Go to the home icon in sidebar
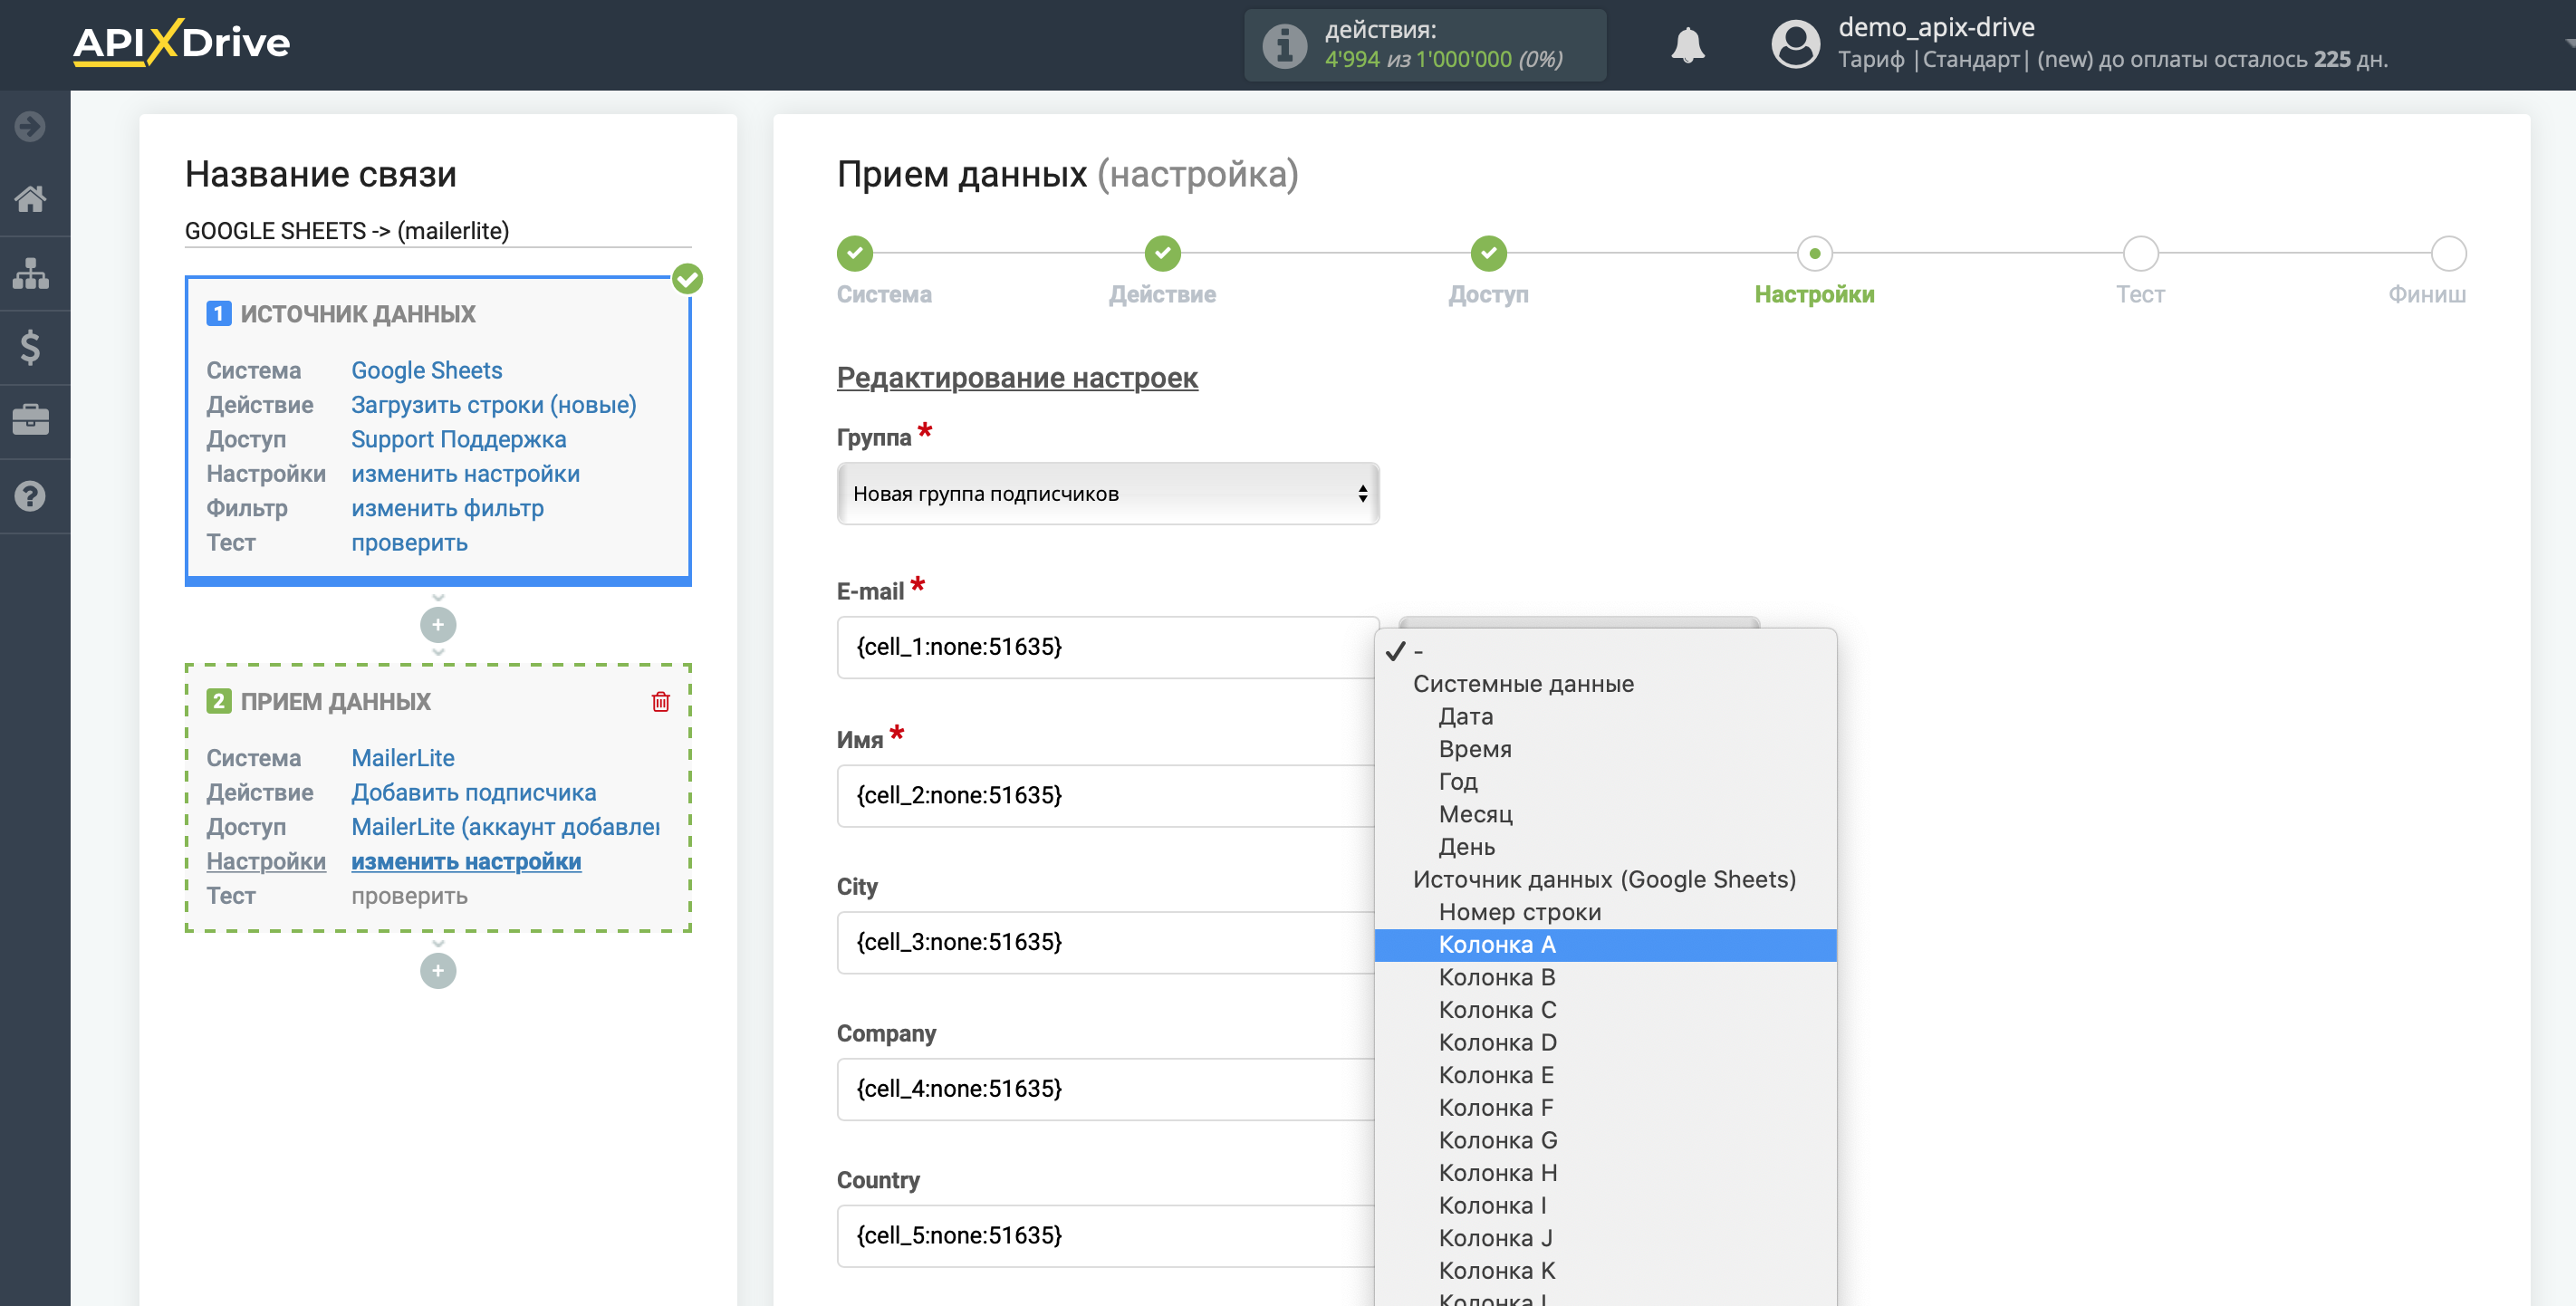This screenshot has height=1306, width=2576. coord(31,199)
